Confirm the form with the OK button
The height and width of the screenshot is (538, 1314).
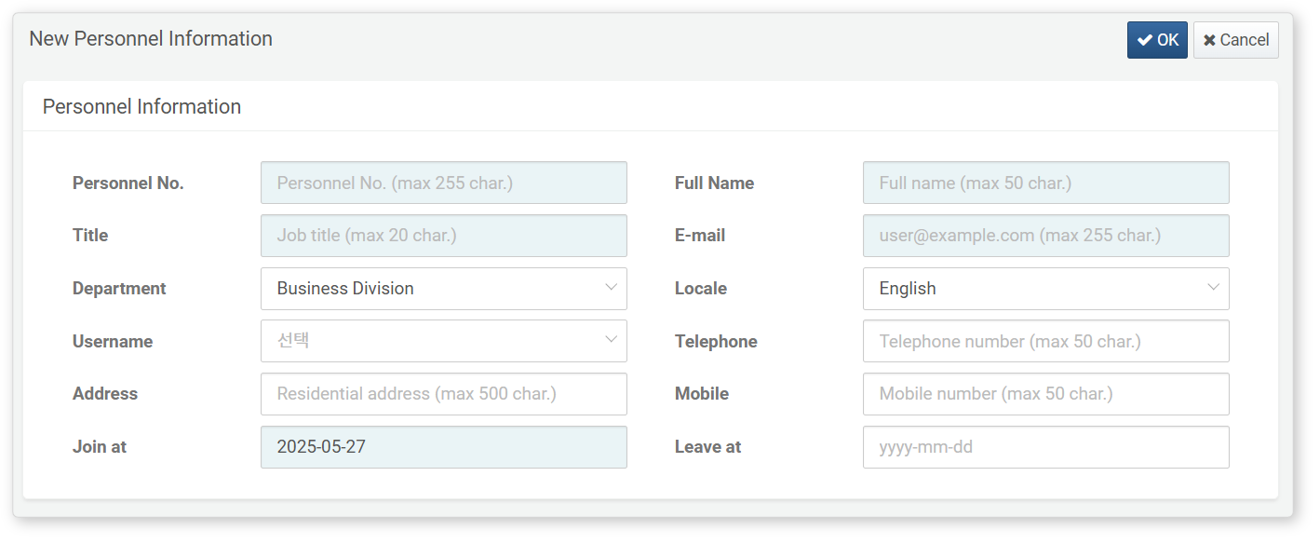click(1157, 40)
